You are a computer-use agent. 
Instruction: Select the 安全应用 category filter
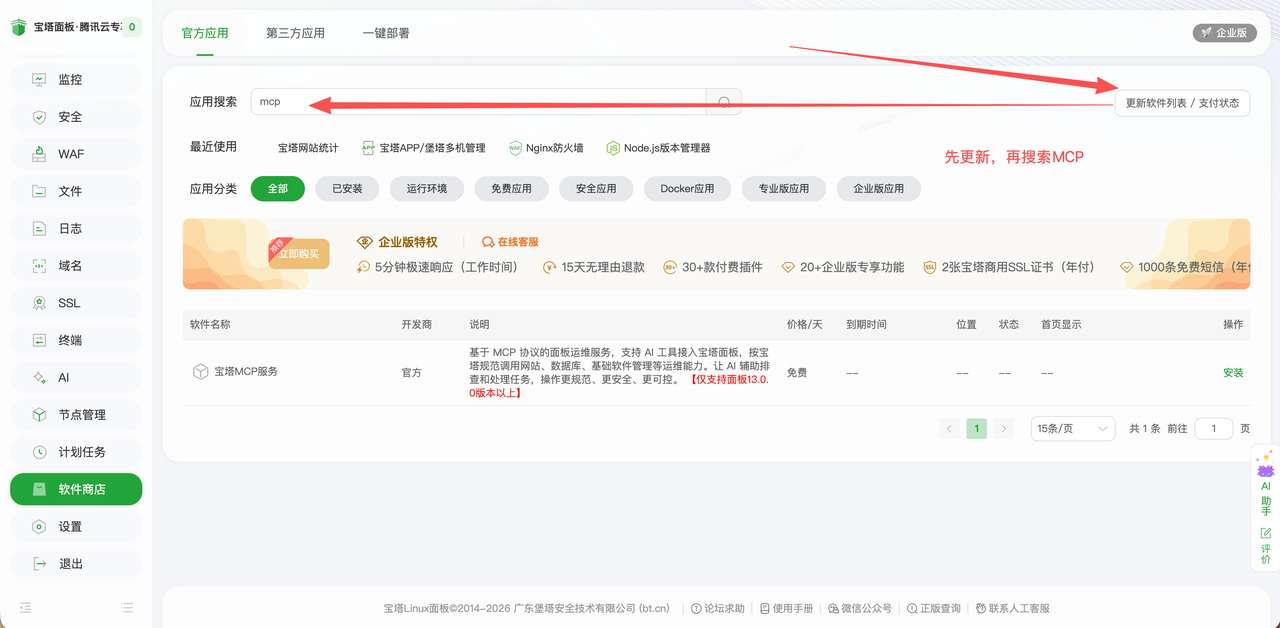(596, 188)
